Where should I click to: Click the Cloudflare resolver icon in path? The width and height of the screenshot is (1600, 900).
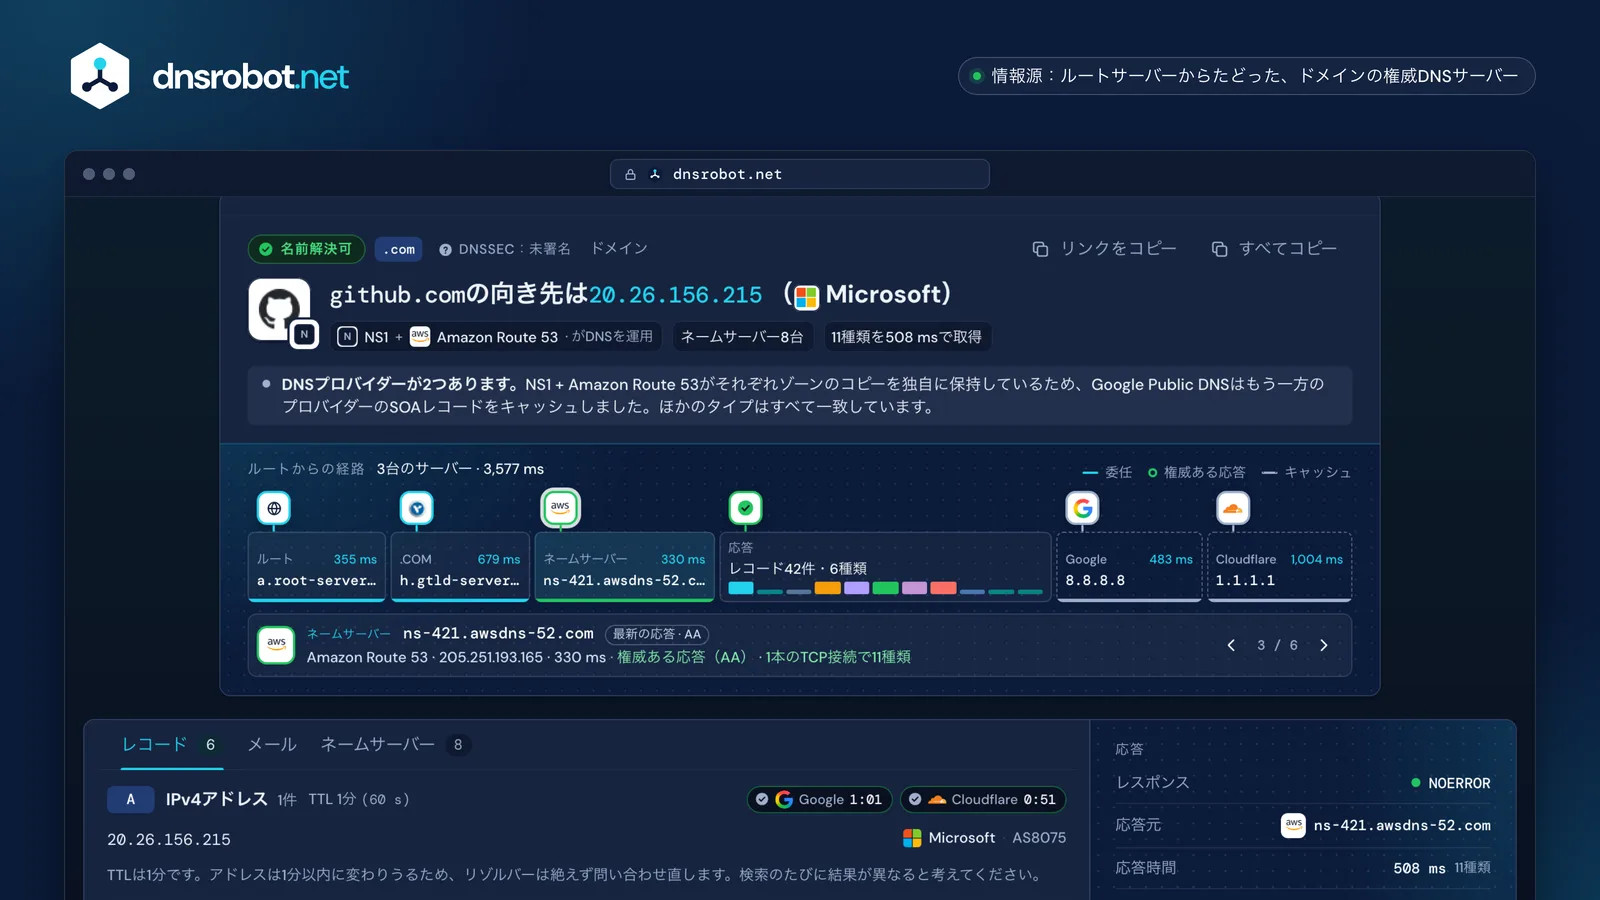[x=1233, y=508]
